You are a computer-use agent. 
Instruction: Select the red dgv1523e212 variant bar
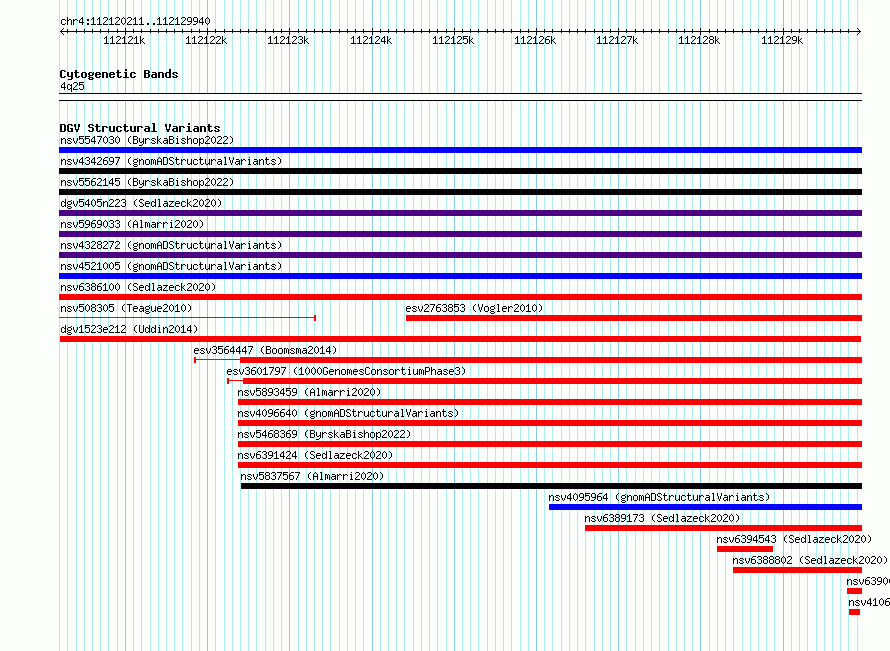[x=460, y=339]
